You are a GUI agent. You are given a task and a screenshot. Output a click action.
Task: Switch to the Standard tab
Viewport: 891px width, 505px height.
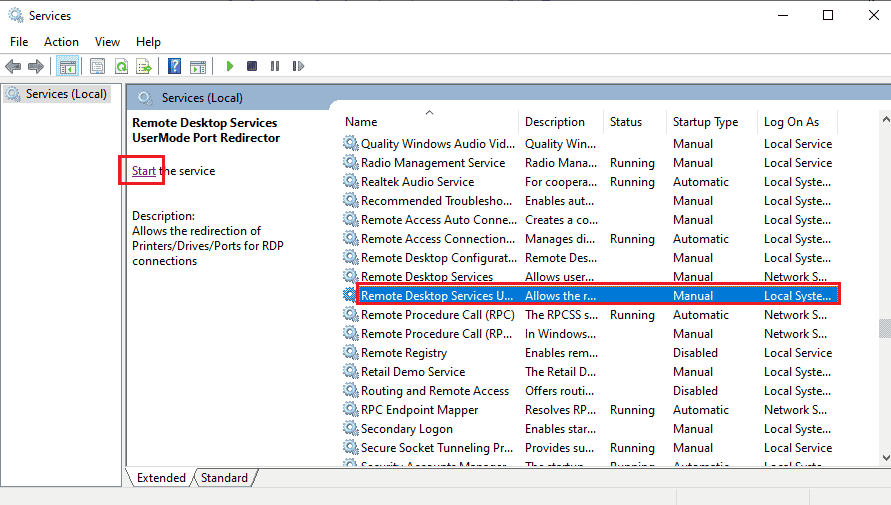click(224, 478)
